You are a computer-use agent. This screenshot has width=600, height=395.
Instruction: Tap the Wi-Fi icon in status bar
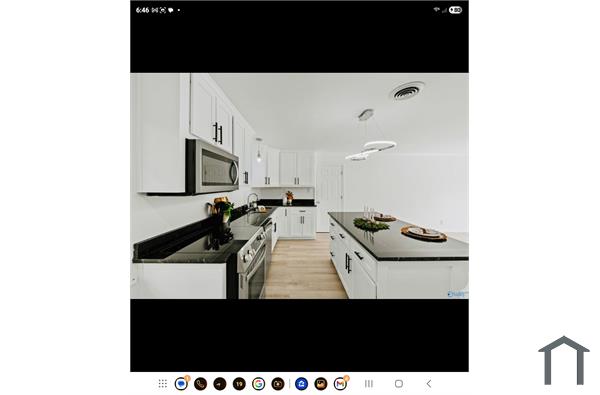click(x=437, y=10)
